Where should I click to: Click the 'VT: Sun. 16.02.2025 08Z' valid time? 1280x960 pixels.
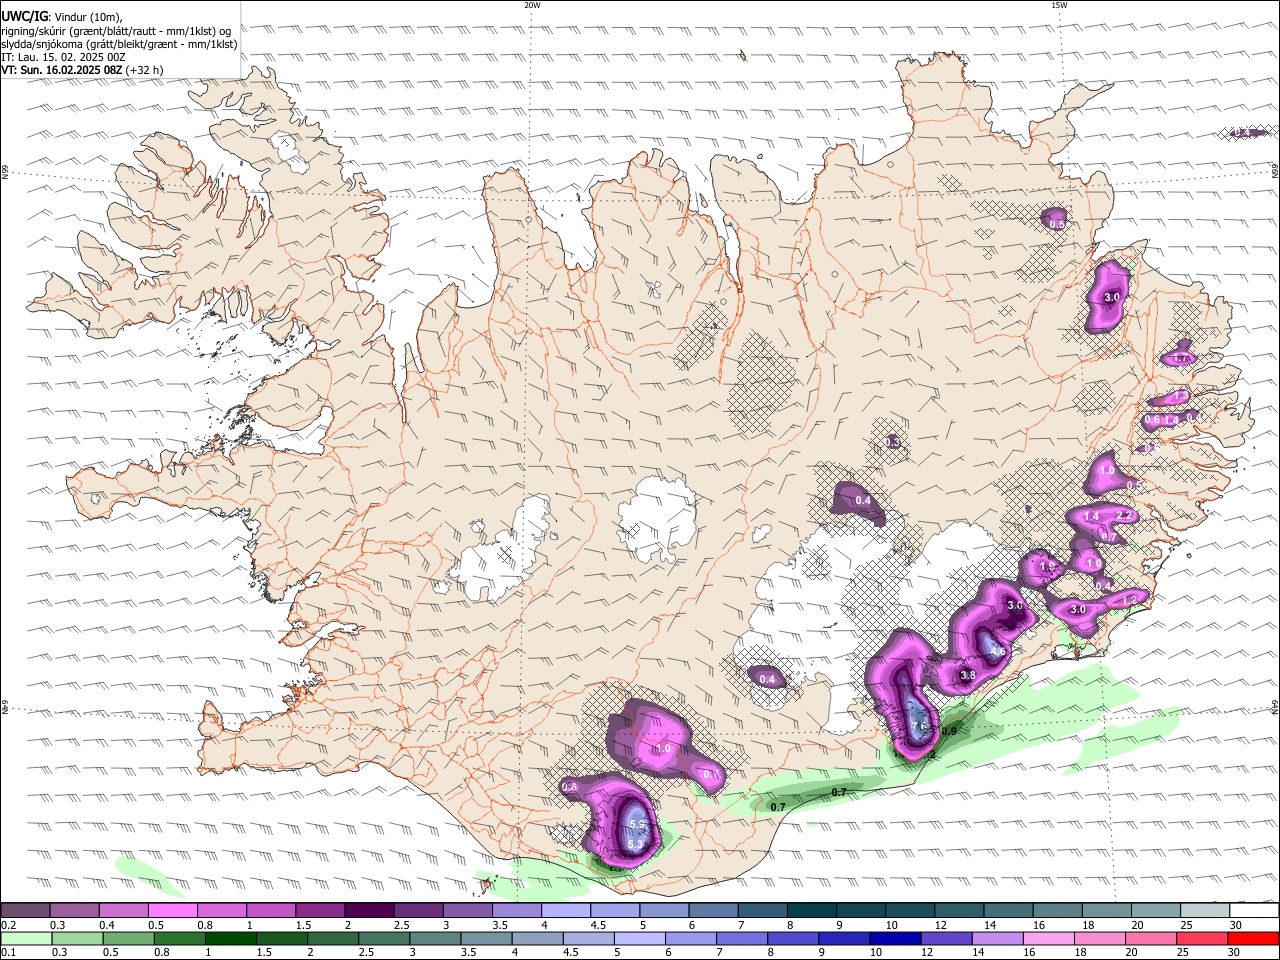click(62, 70)
